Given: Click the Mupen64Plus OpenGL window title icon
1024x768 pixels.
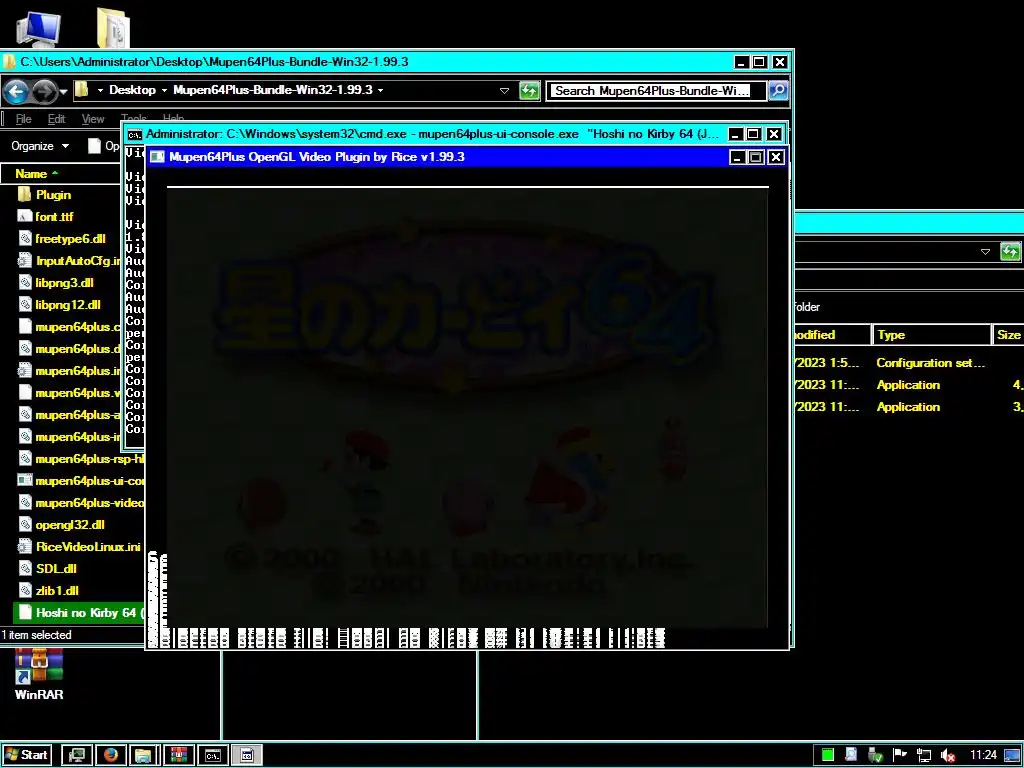Looking at the screenshot, I should [157, 157].
